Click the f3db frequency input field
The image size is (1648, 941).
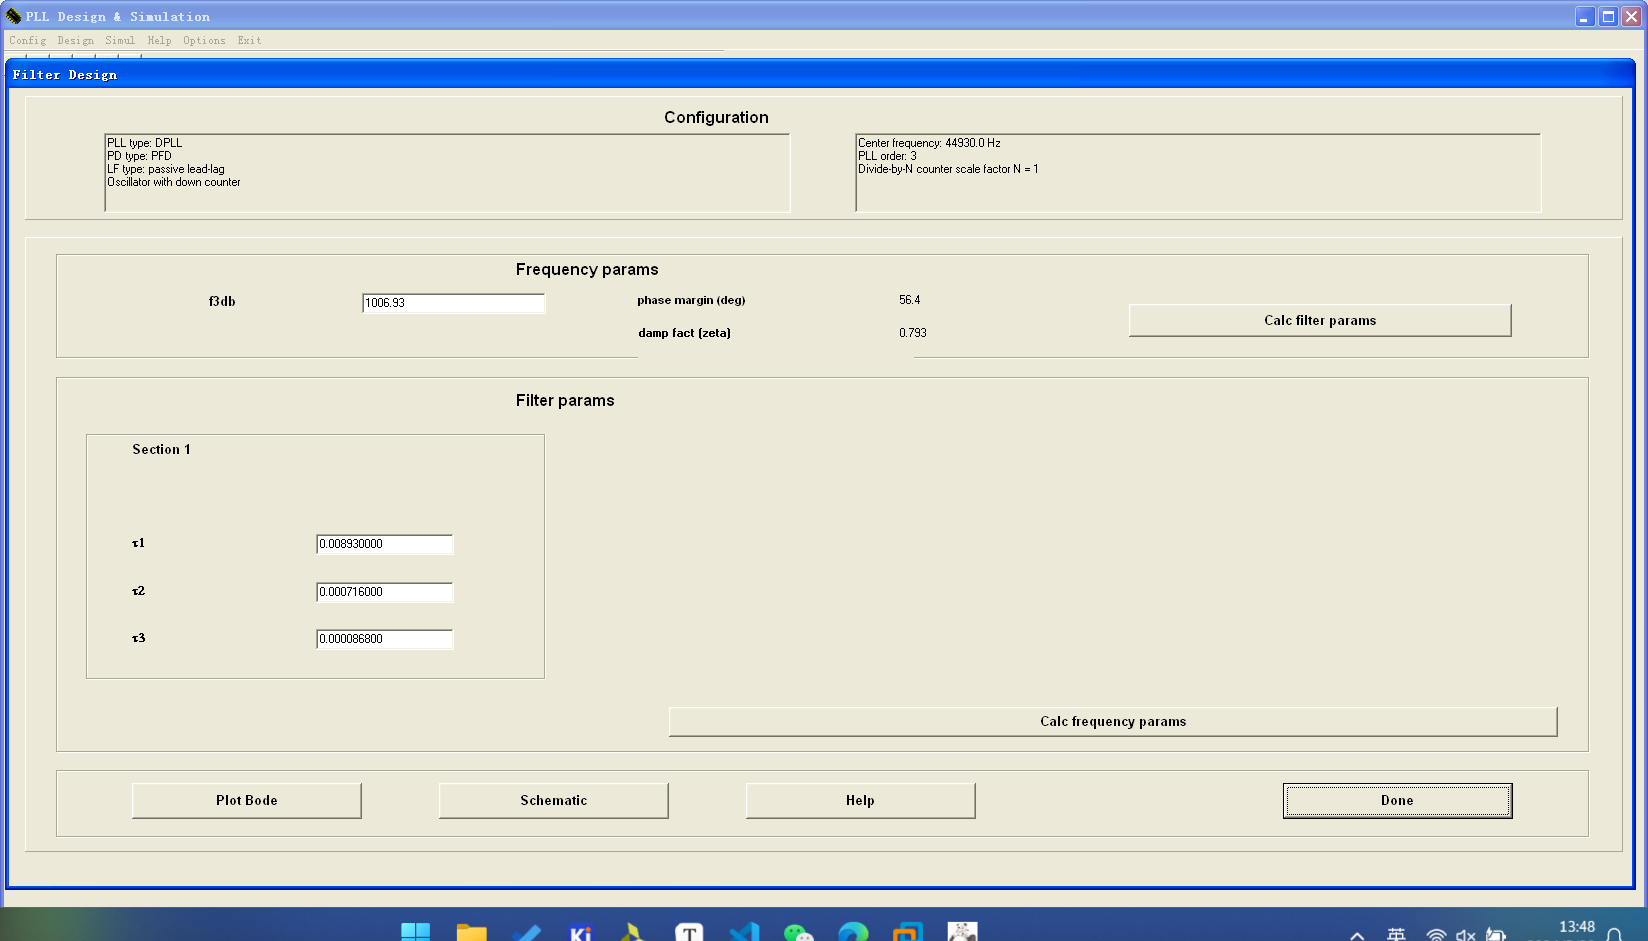(453, 303)
